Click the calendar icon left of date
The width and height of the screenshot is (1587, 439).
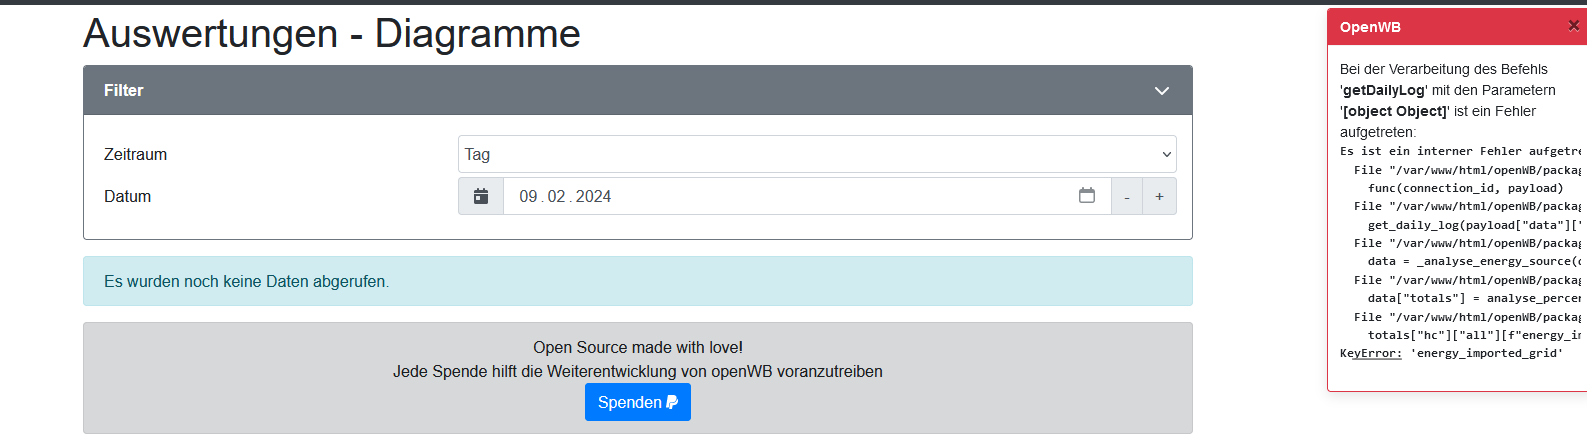[x=481, y=197]
